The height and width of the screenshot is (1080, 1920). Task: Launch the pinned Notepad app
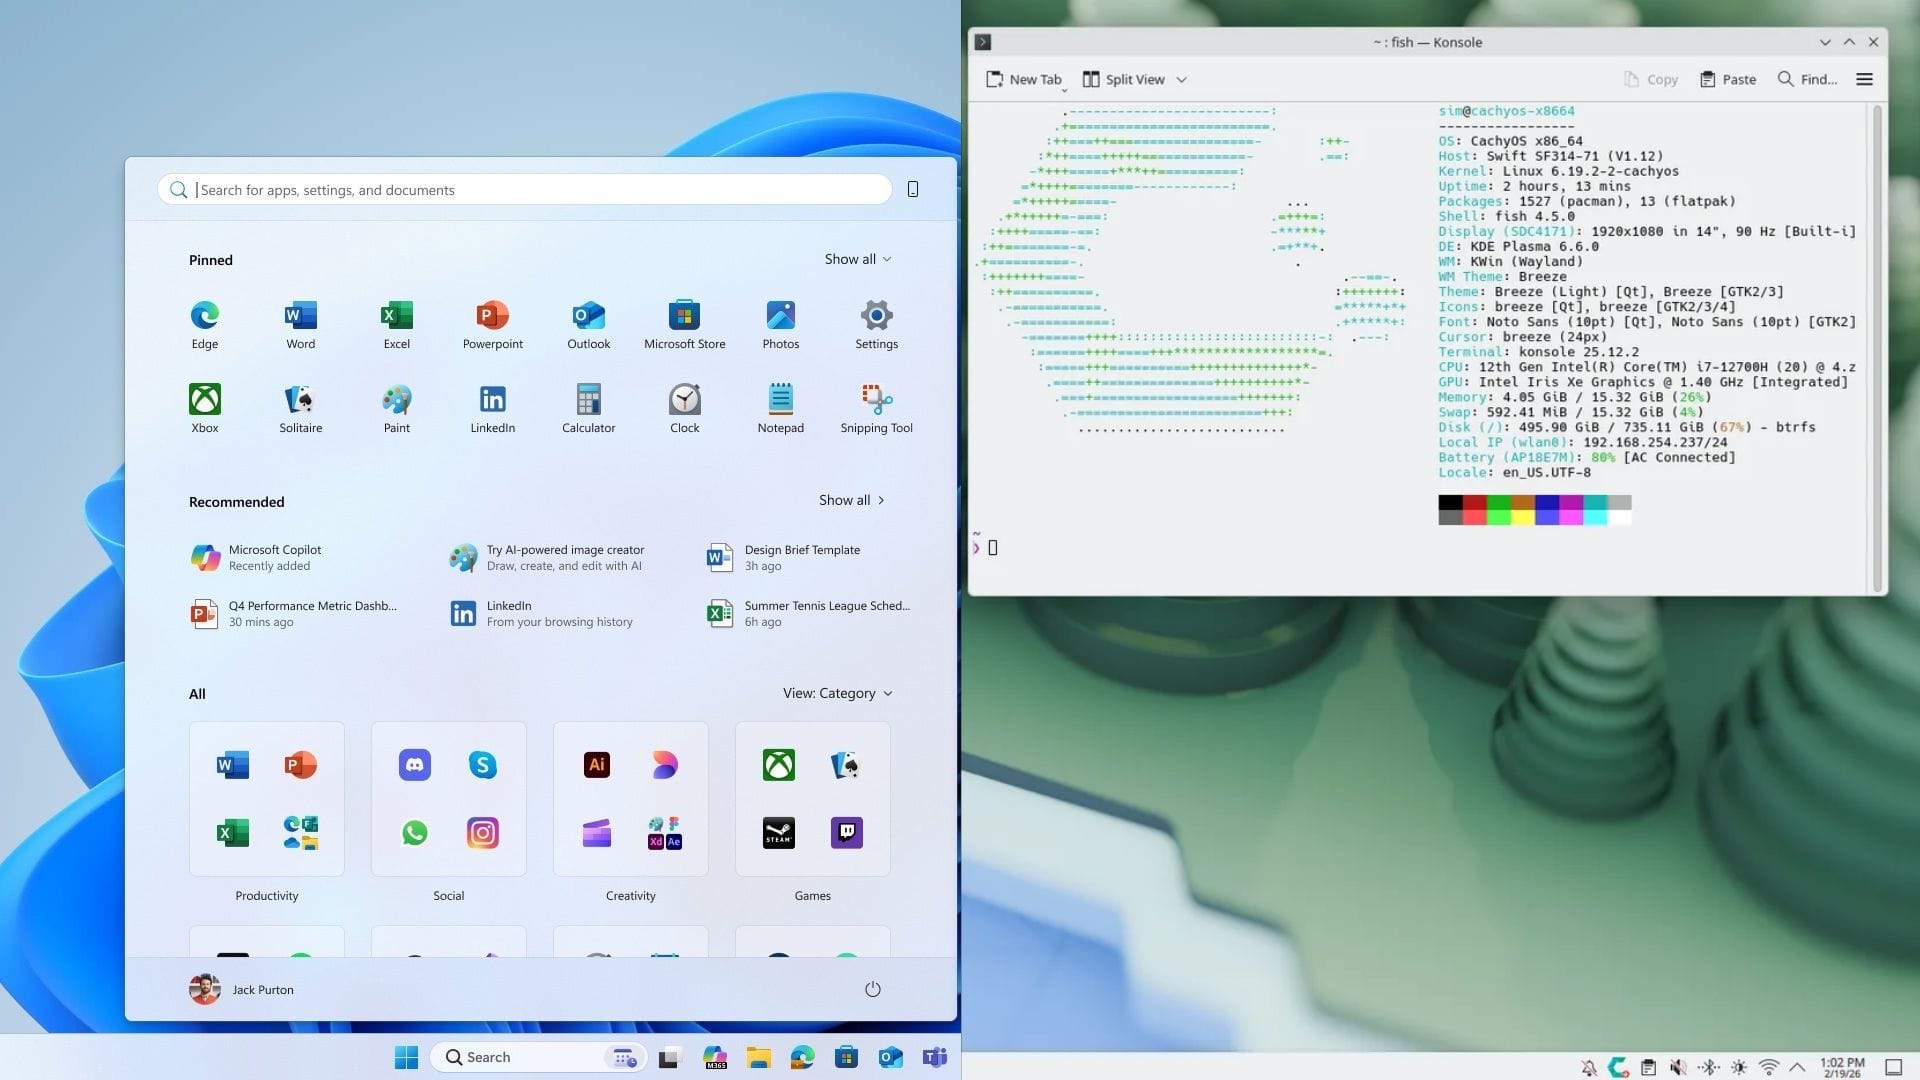point(781,409)
